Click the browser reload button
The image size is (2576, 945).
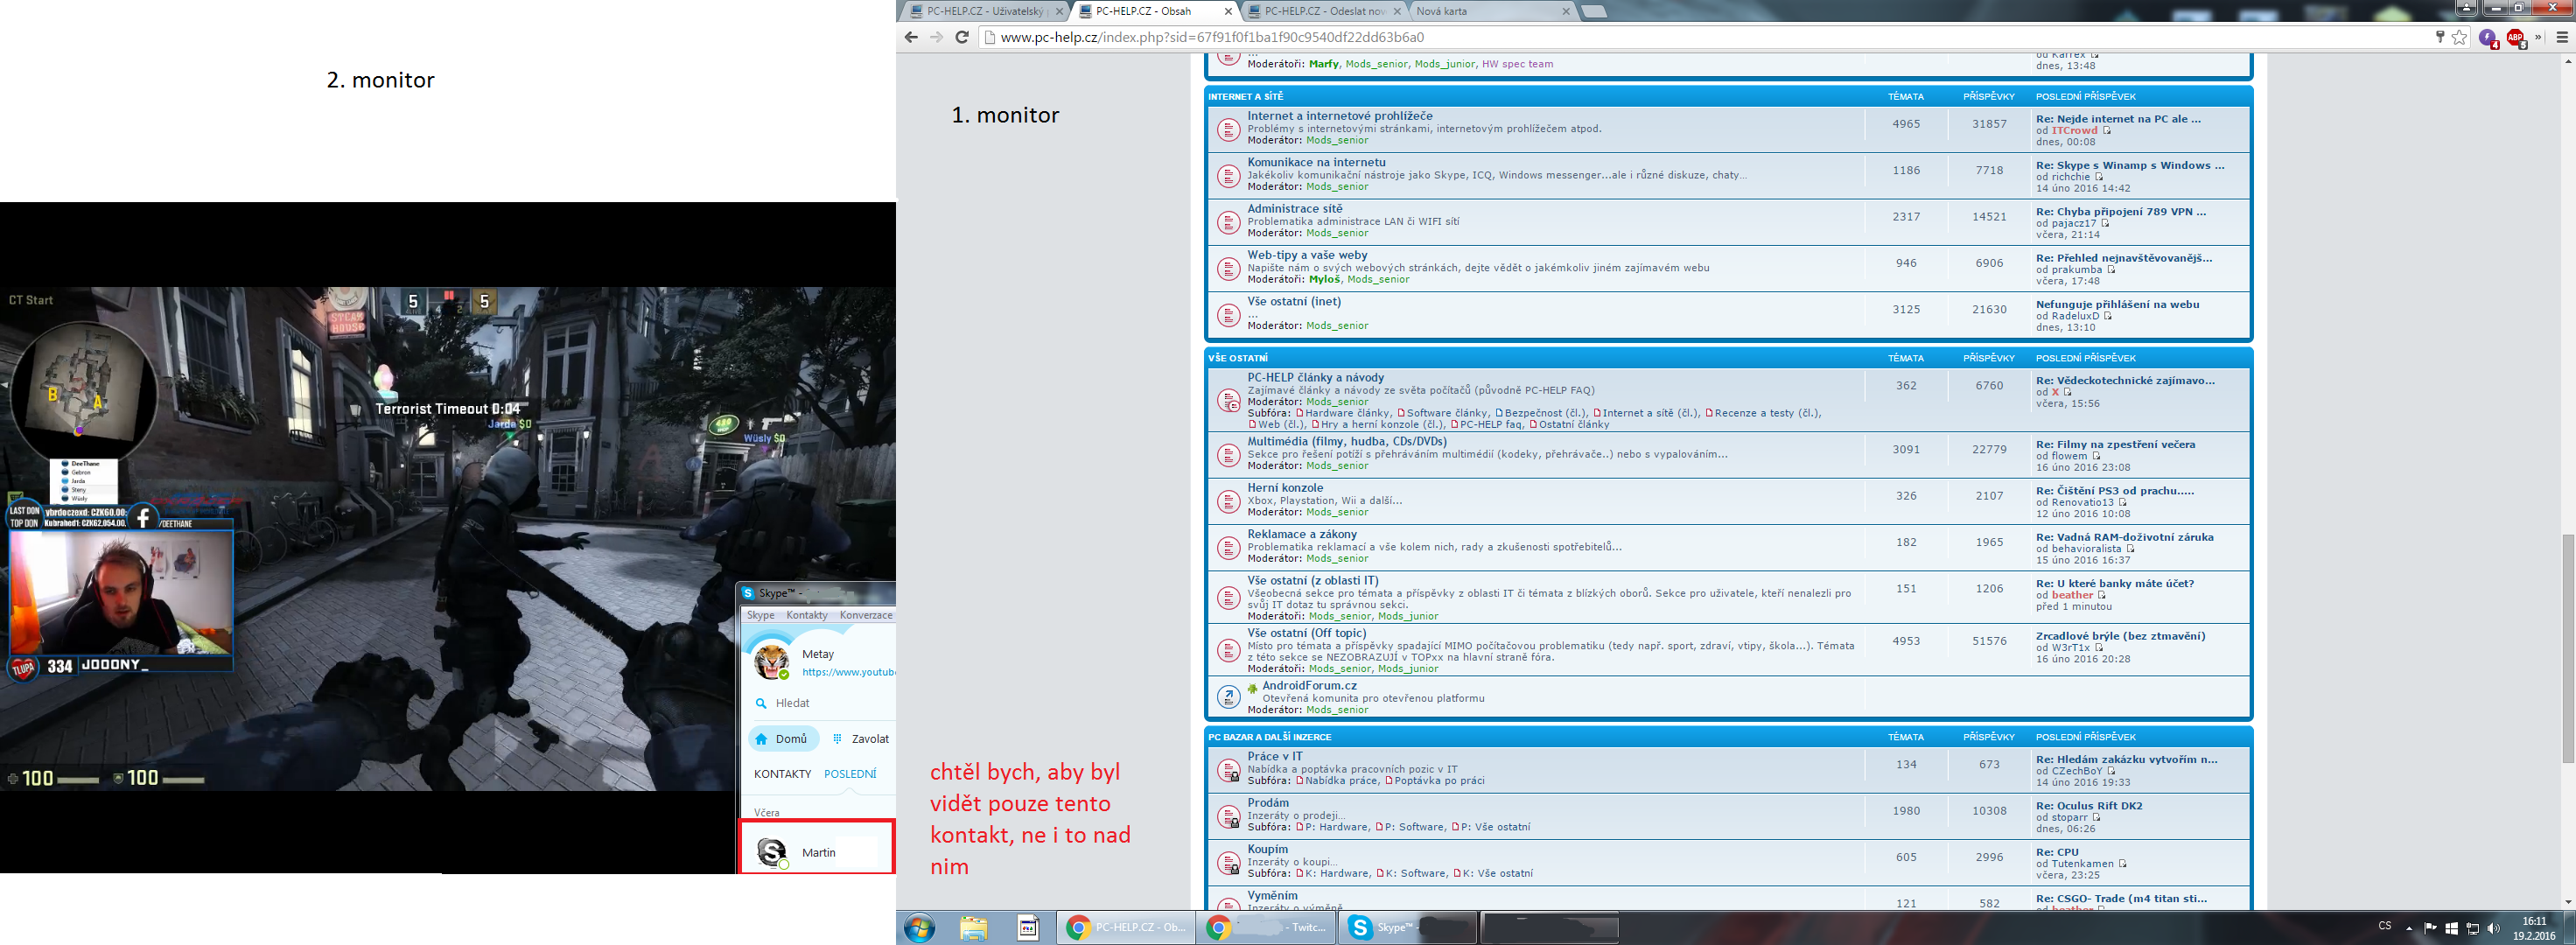pos(962,37)
